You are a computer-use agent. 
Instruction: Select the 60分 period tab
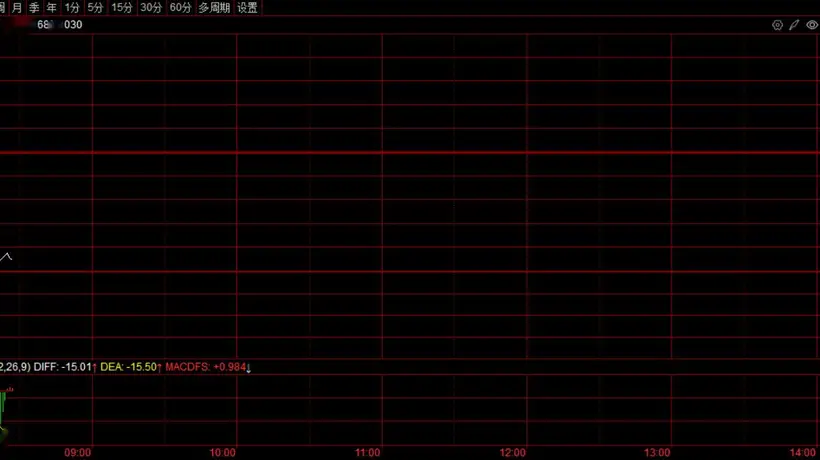pos(180,8)
